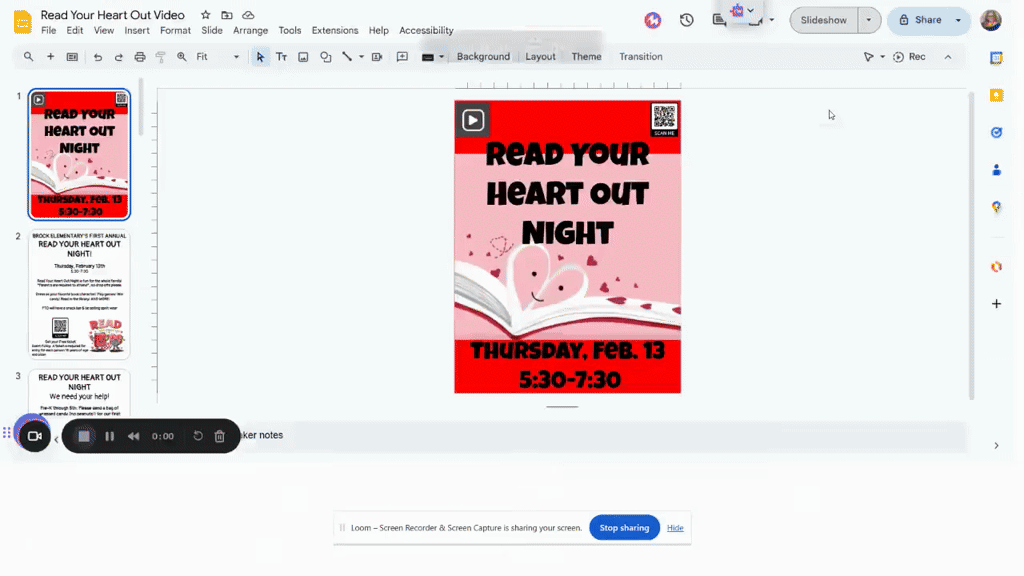
Task: Expand Share options dropdown arrow
Action: point(959,20)
